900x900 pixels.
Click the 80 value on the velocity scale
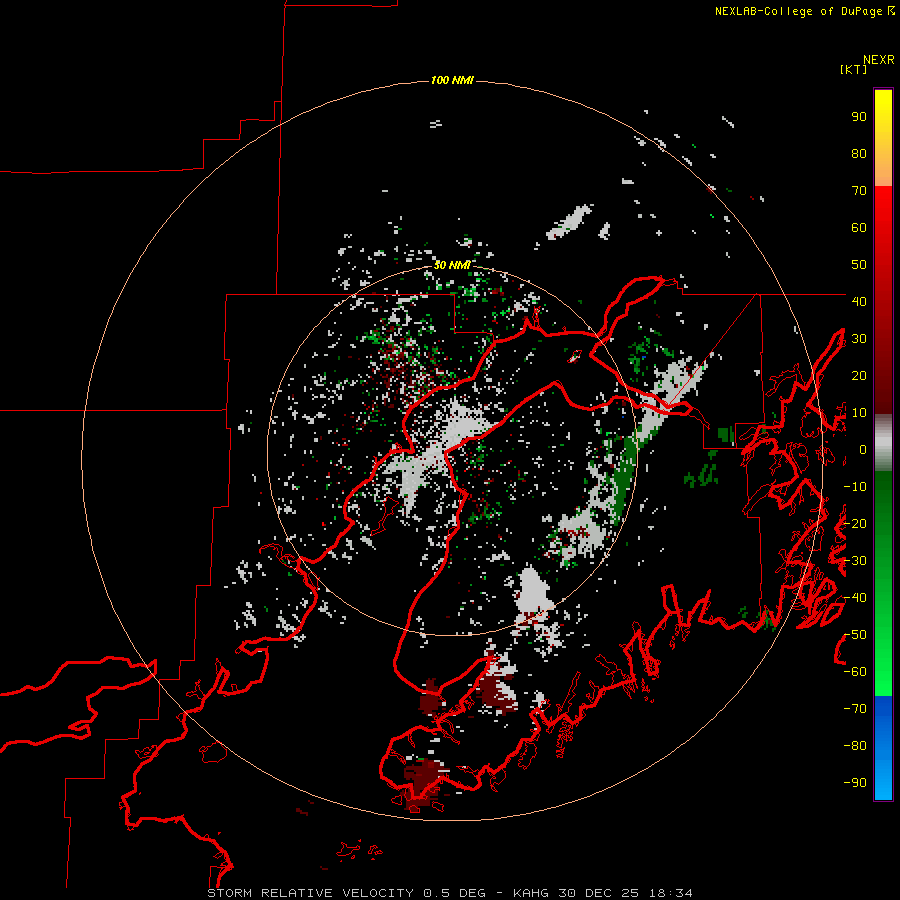(859, 154)
